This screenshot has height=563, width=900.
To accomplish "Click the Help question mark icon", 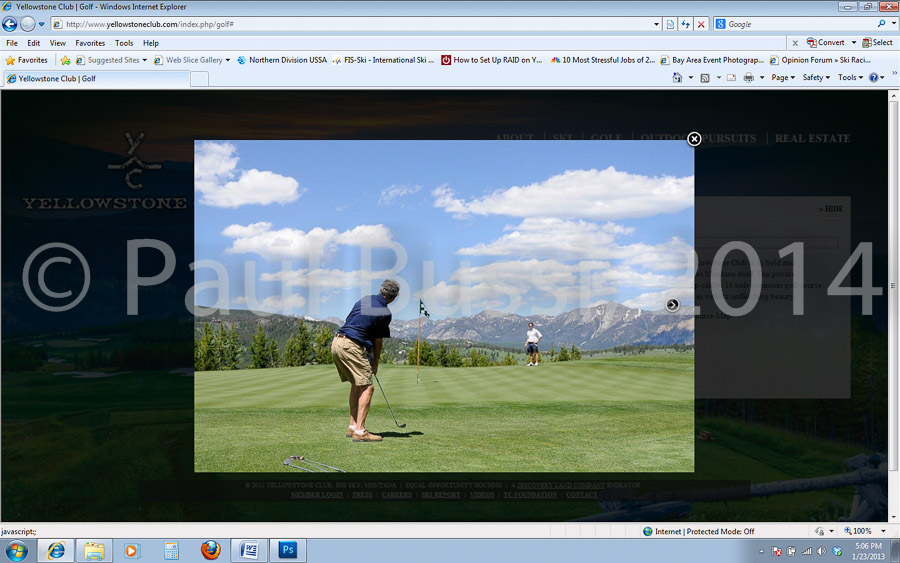I will 874,77.
